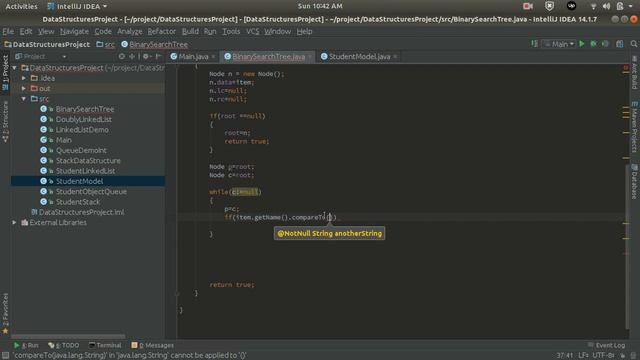Expand the .idea folder
The width and height of the screenshot is (640, 360).
click(x=24, y=78)
